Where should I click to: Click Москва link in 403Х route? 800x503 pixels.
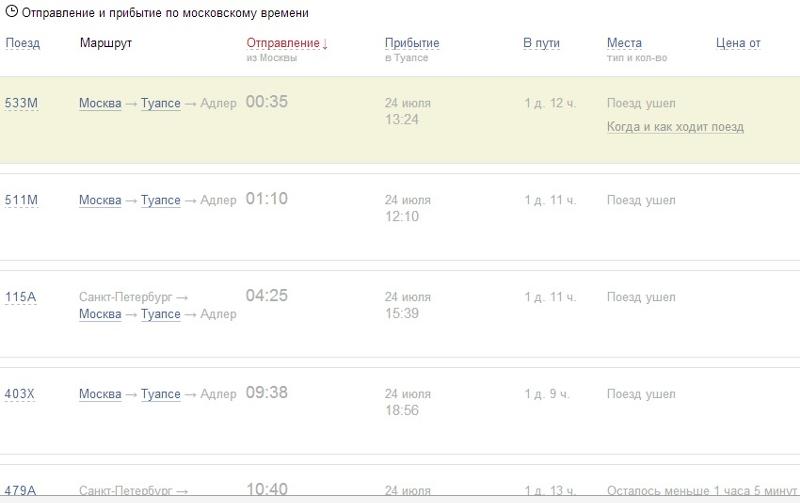point(100,394)
